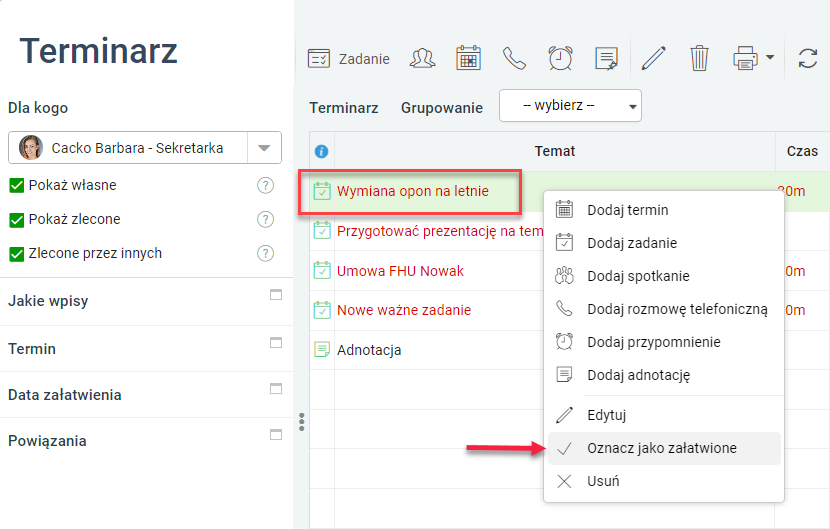Select Oznacz jako załatwione menu item
This screenshot has width=830, height=529.
(664, 449)
